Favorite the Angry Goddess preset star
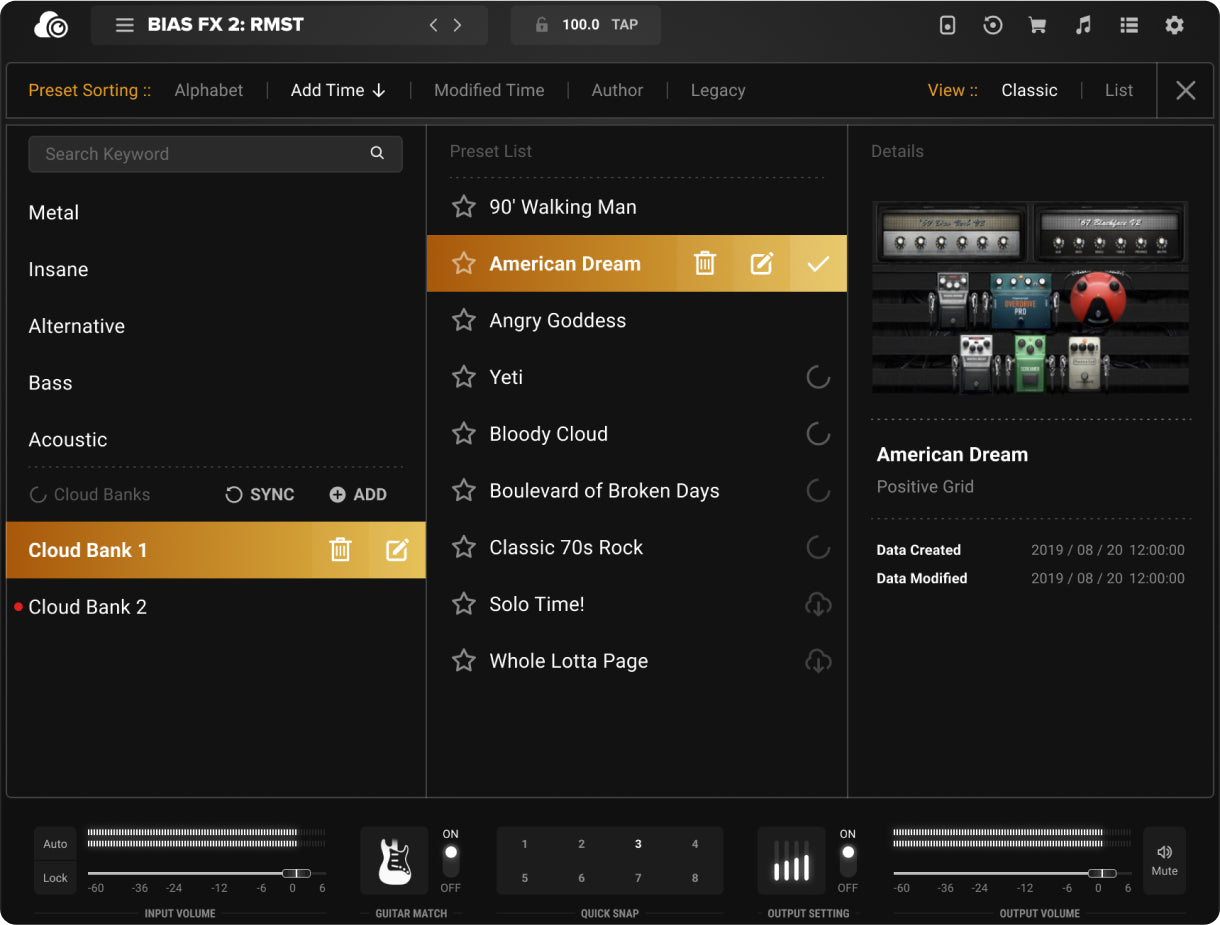Image resolution: width=1220 pixels, height=925 pixels. coord(464,321)
